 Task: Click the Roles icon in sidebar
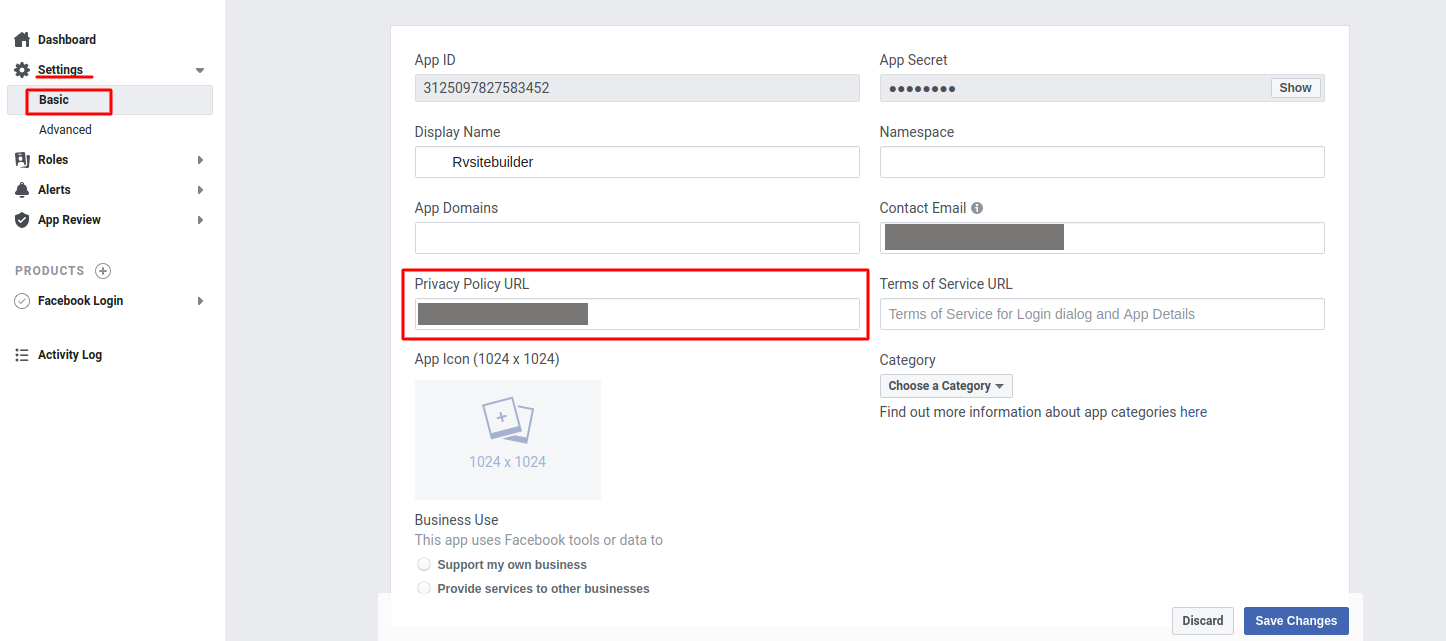point(22,160)
